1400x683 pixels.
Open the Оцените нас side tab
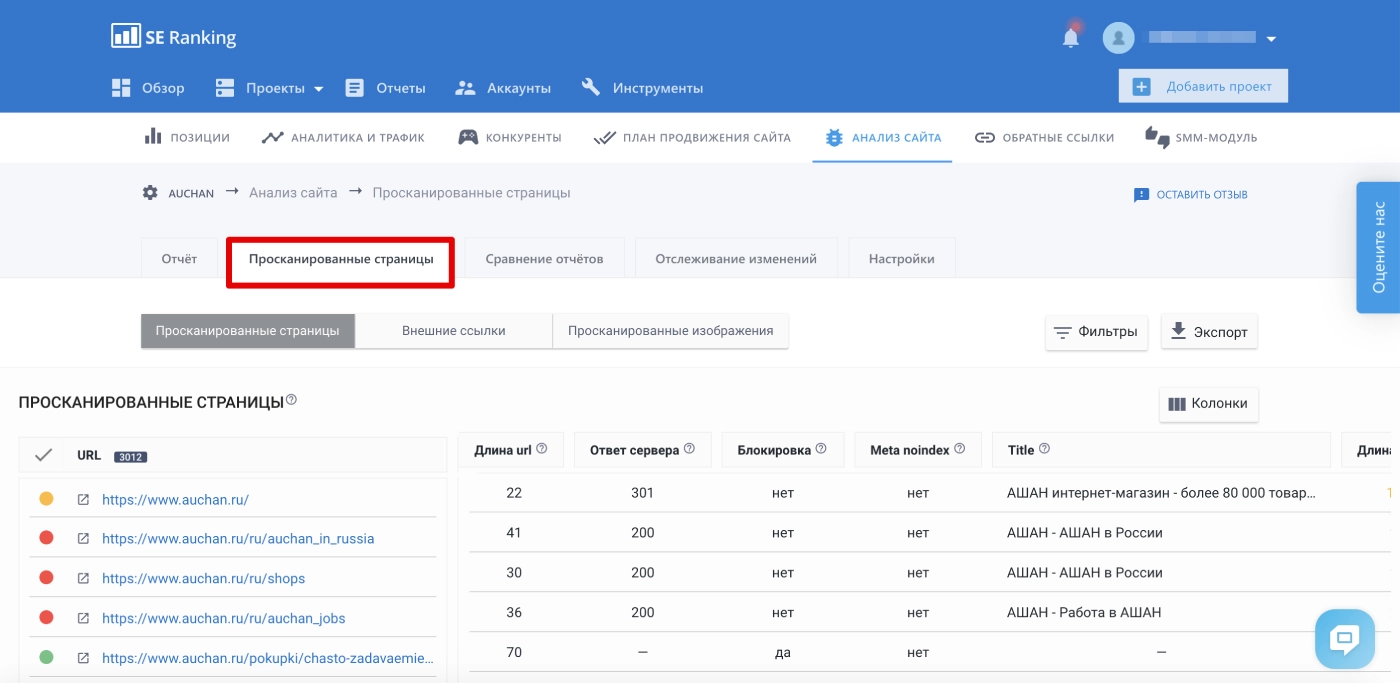coord(1378,247)
